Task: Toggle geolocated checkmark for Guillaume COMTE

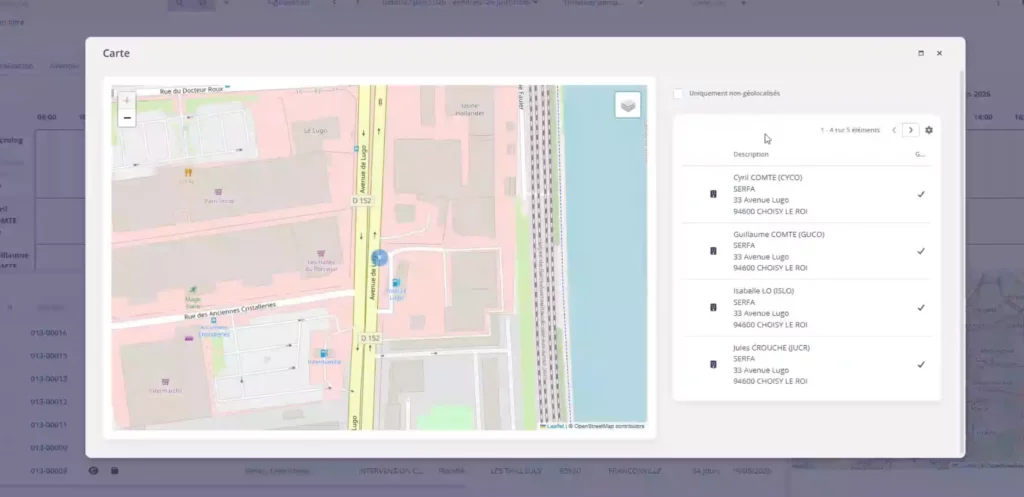Action: pyautogui.click(x=921, y=251)
